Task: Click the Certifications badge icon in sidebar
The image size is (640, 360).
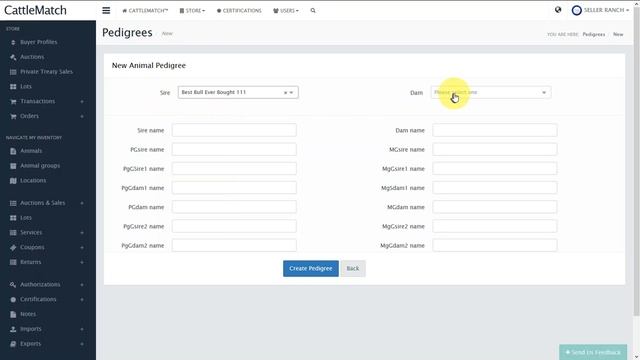Action: [x=13, y=300]
